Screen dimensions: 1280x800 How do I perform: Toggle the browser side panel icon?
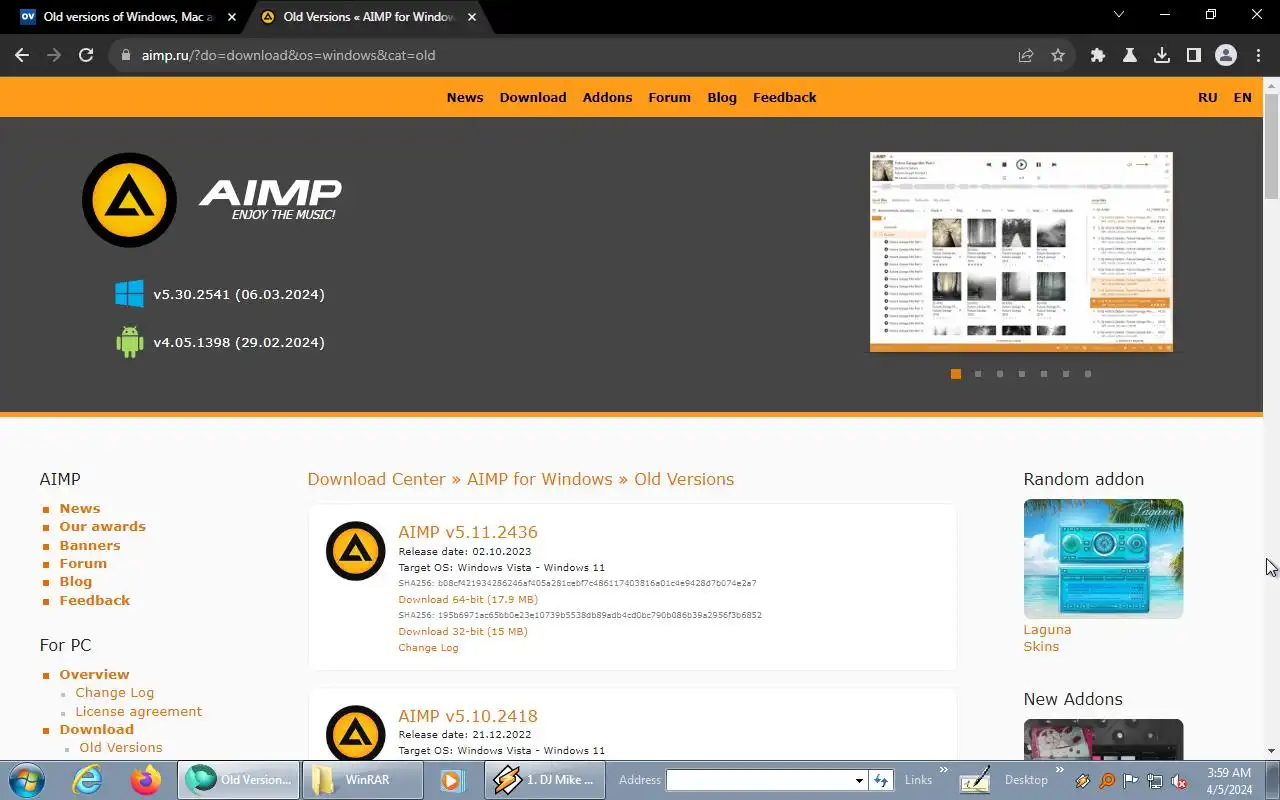1194,56
